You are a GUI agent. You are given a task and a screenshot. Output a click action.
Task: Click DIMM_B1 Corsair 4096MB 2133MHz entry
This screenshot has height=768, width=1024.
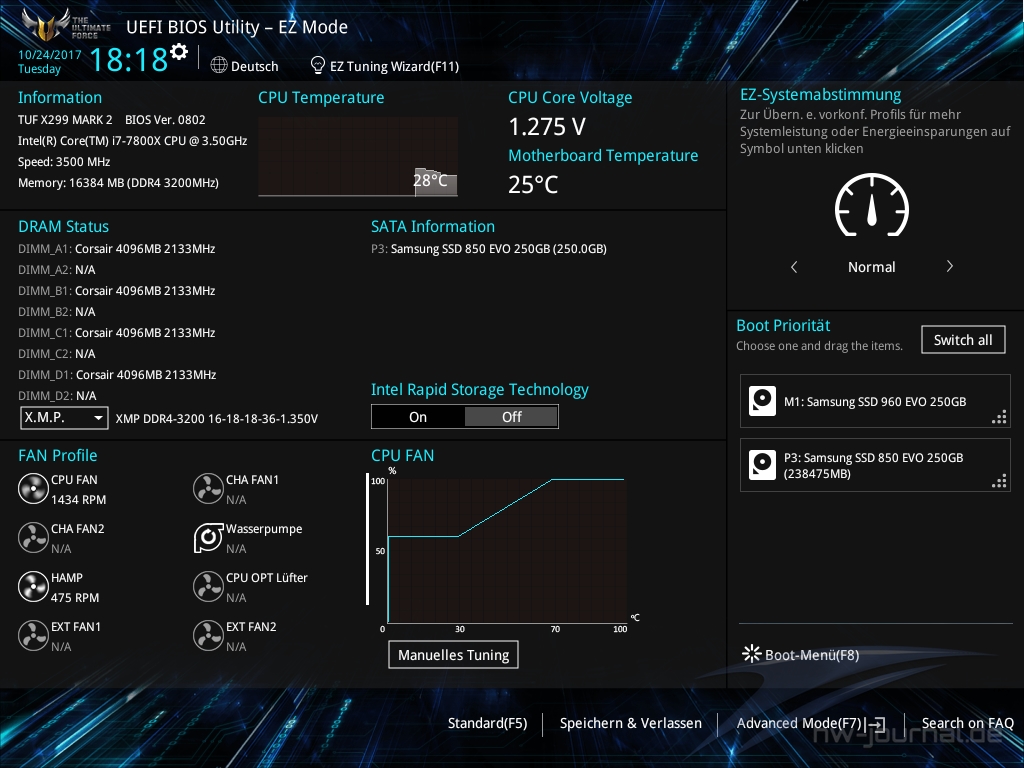[x=117, y=291]
